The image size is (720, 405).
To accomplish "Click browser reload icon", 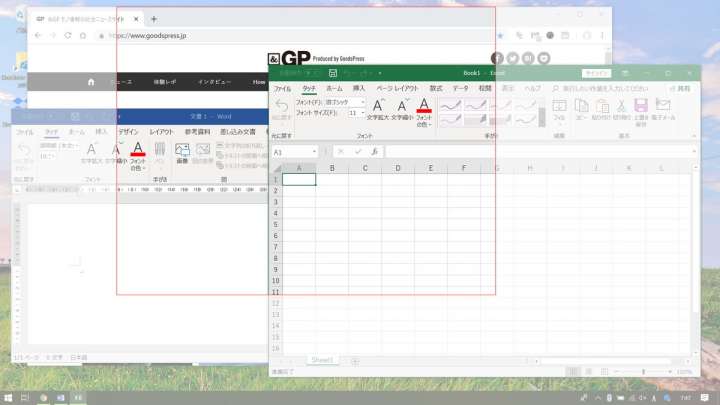I will pos(68,35).
